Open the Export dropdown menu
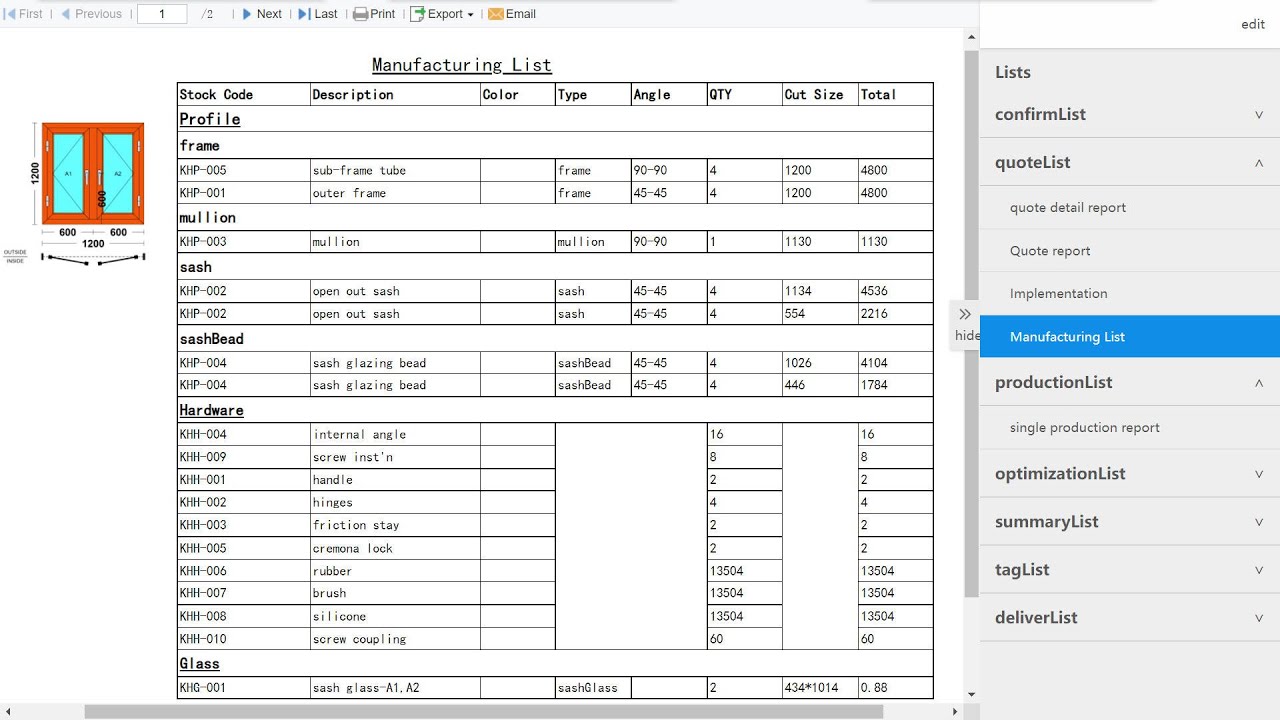 pyautogui.click(x=442, y=14)
